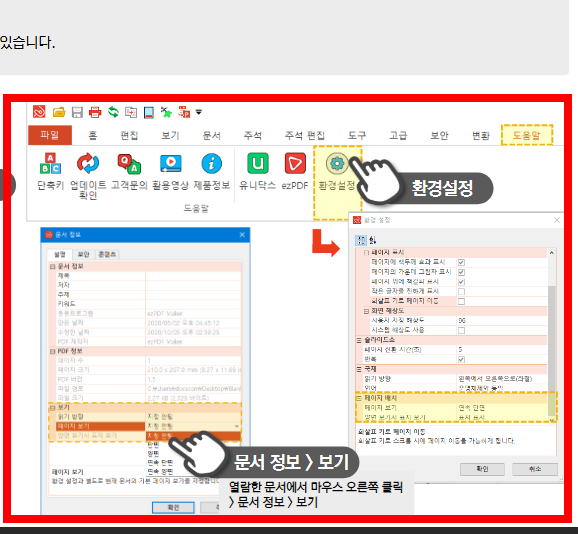Open 제품정보 info icon
Viewport: 578px width, 534px height.
[212, 163]
